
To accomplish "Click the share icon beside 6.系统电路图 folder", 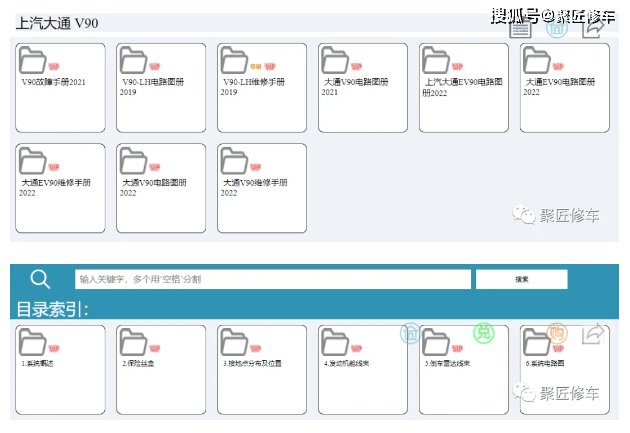I will coord(593,334).
